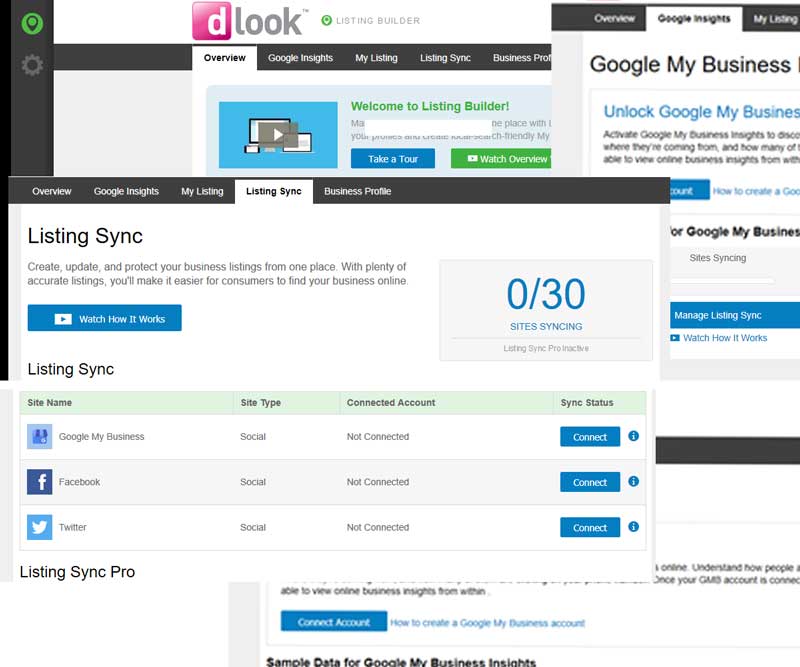Click the green Watch Overview button
The image size is (800, 667).
pyautogui.click(x=502, y=159)
